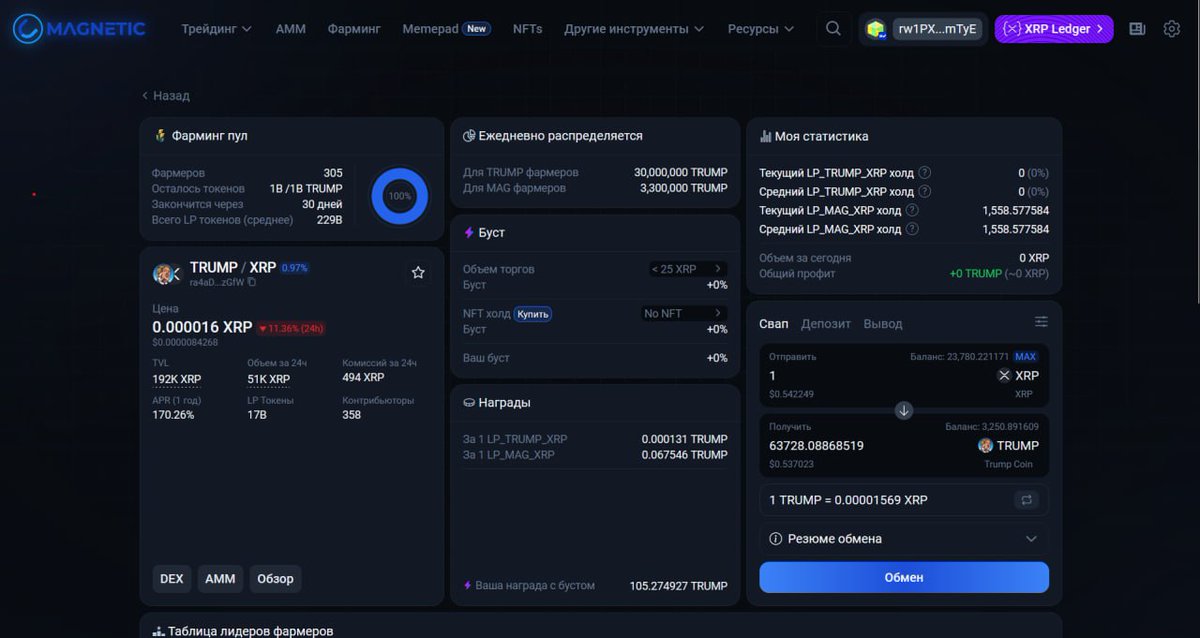Image resolution: width=1200 pixels, height=638 pixels.
Task: Click the DEX button
Action: coord(172,579)
